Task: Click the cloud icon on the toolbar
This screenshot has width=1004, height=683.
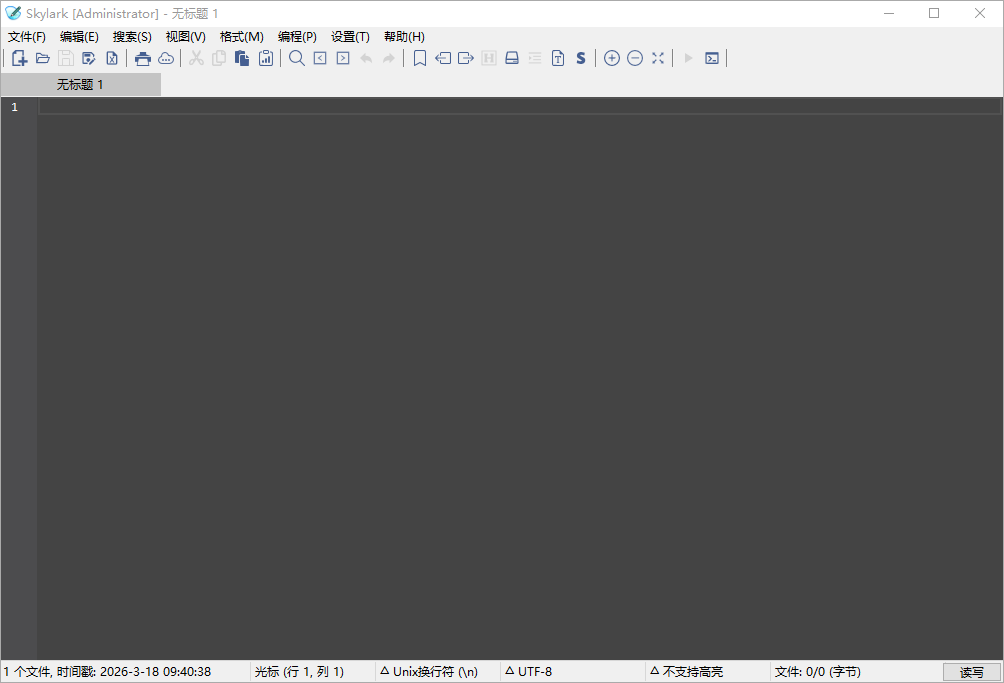Action: [x=166, y=58]
